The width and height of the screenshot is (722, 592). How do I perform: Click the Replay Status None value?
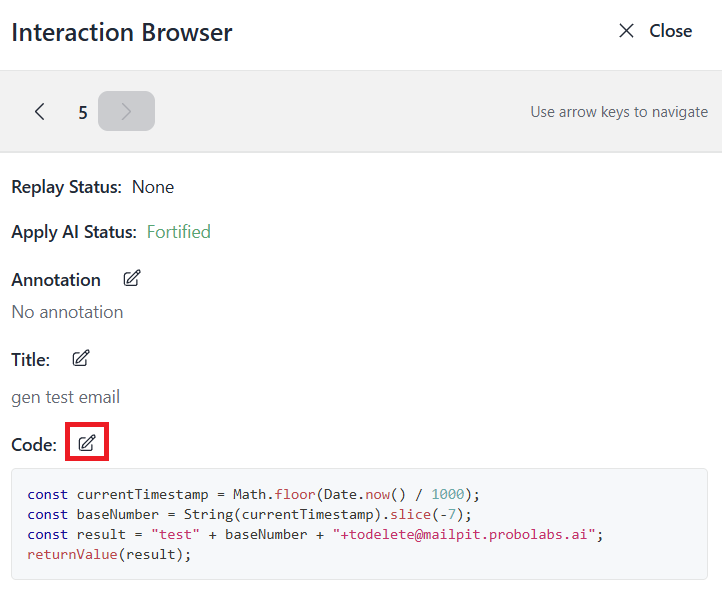coord(152,187)
